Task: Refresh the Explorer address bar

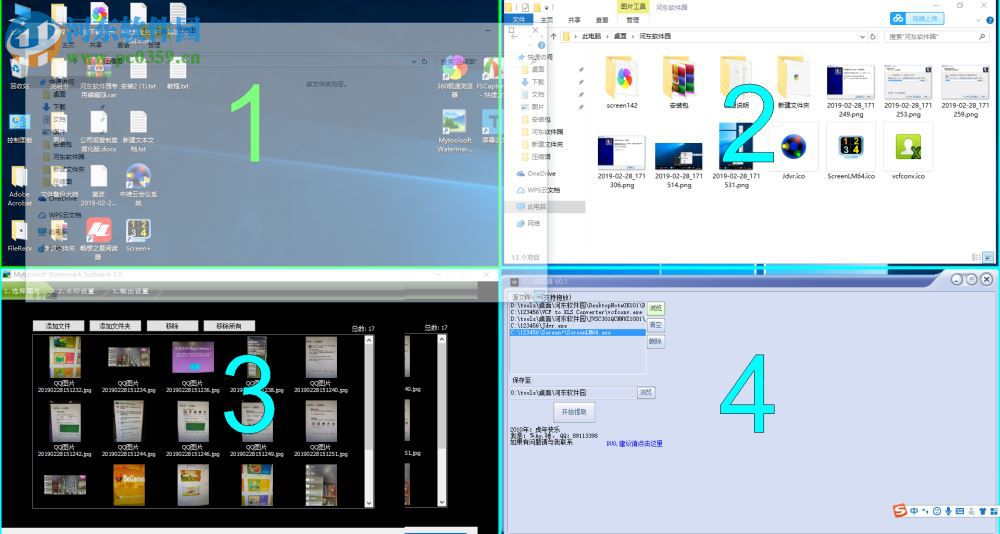Action: (x=873, y=36)
